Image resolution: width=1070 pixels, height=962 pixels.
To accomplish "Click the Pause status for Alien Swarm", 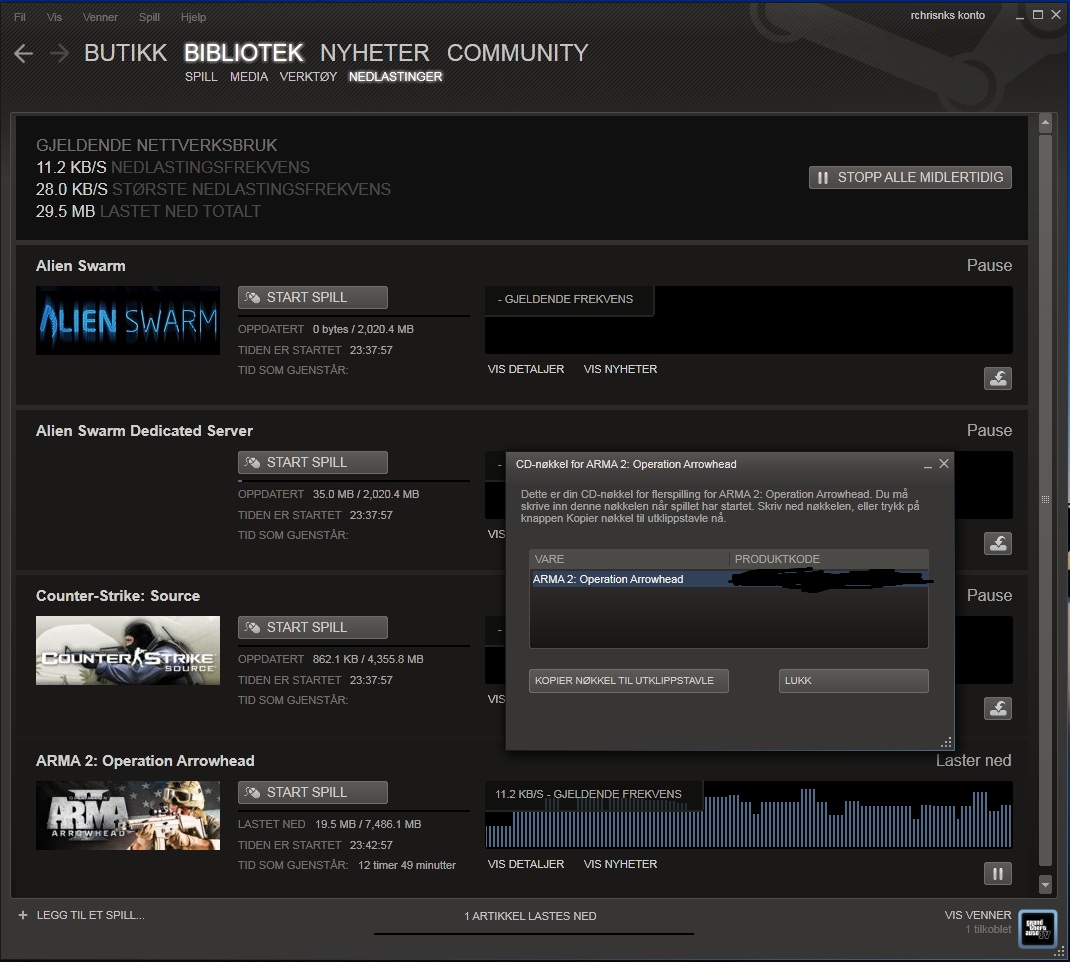I will point(989,266).
